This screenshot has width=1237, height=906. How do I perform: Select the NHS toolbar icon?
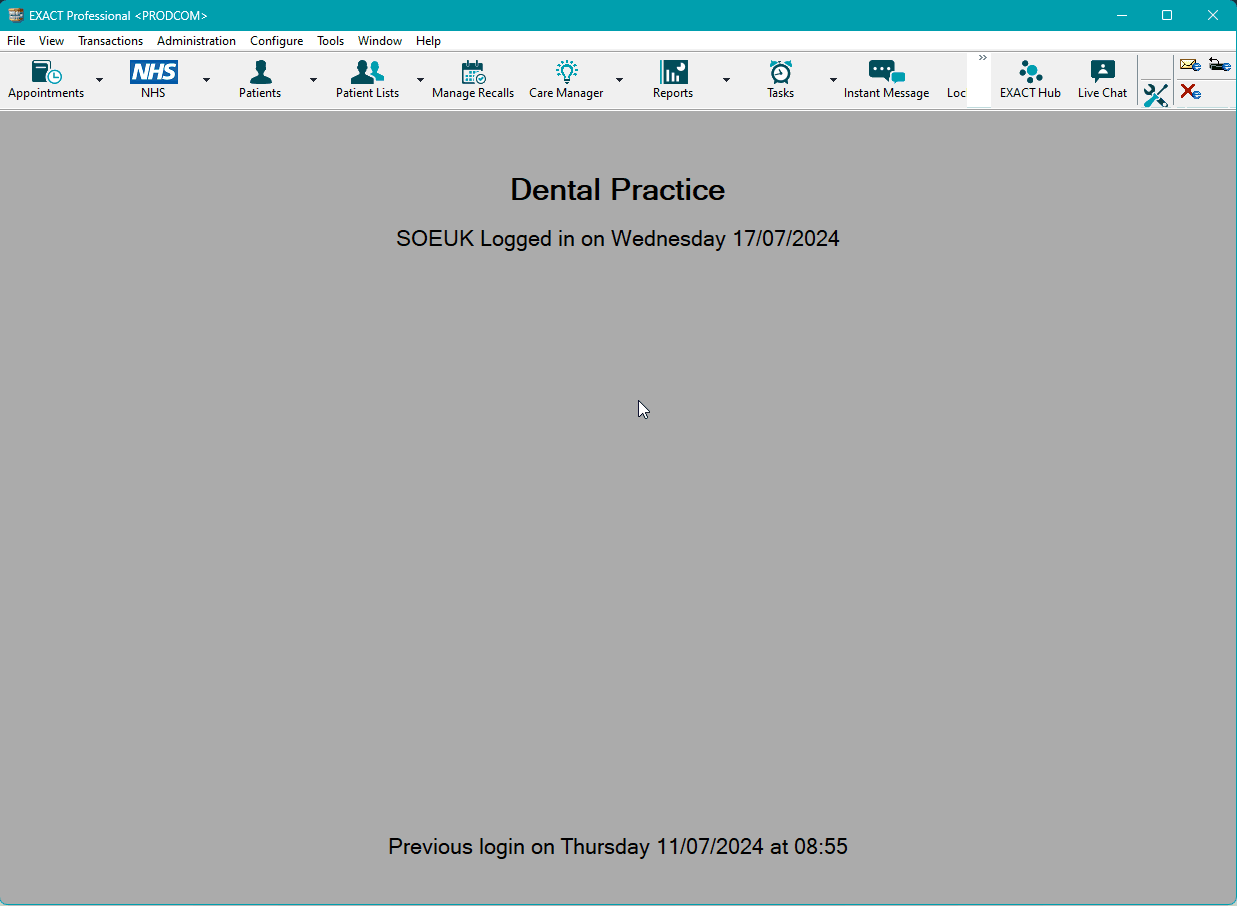[x=153, y=75]
